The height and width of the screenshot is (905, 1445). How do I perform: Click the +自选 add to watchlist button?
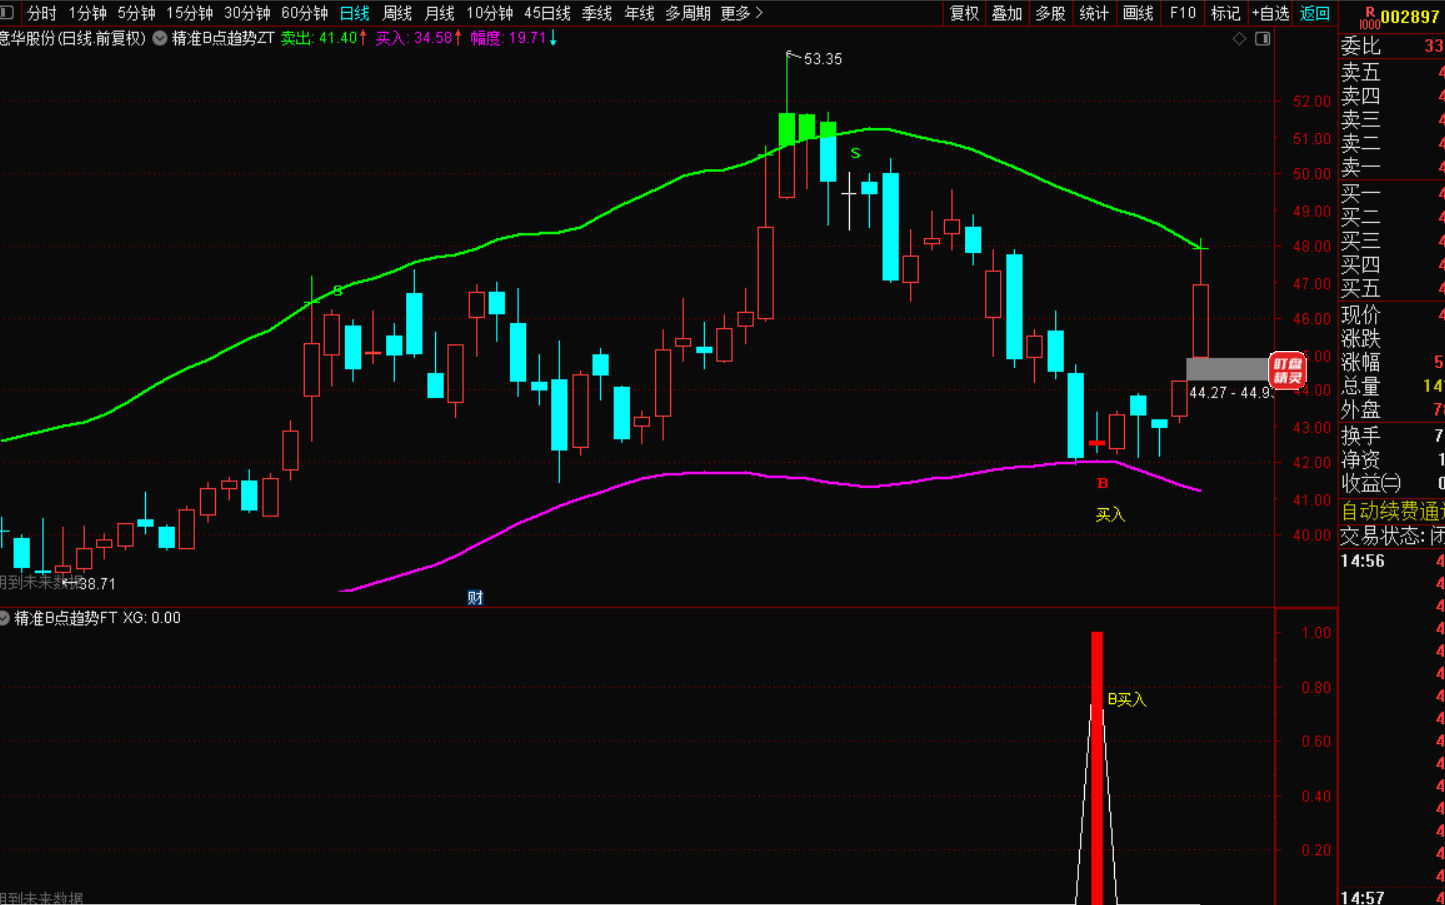(1270, 13)
